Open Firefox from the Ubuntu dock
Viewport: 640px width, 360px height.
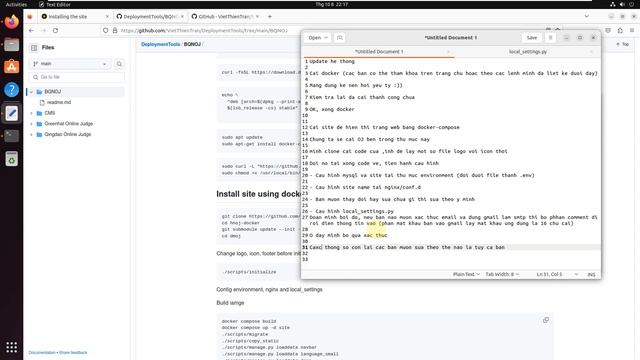11,22
